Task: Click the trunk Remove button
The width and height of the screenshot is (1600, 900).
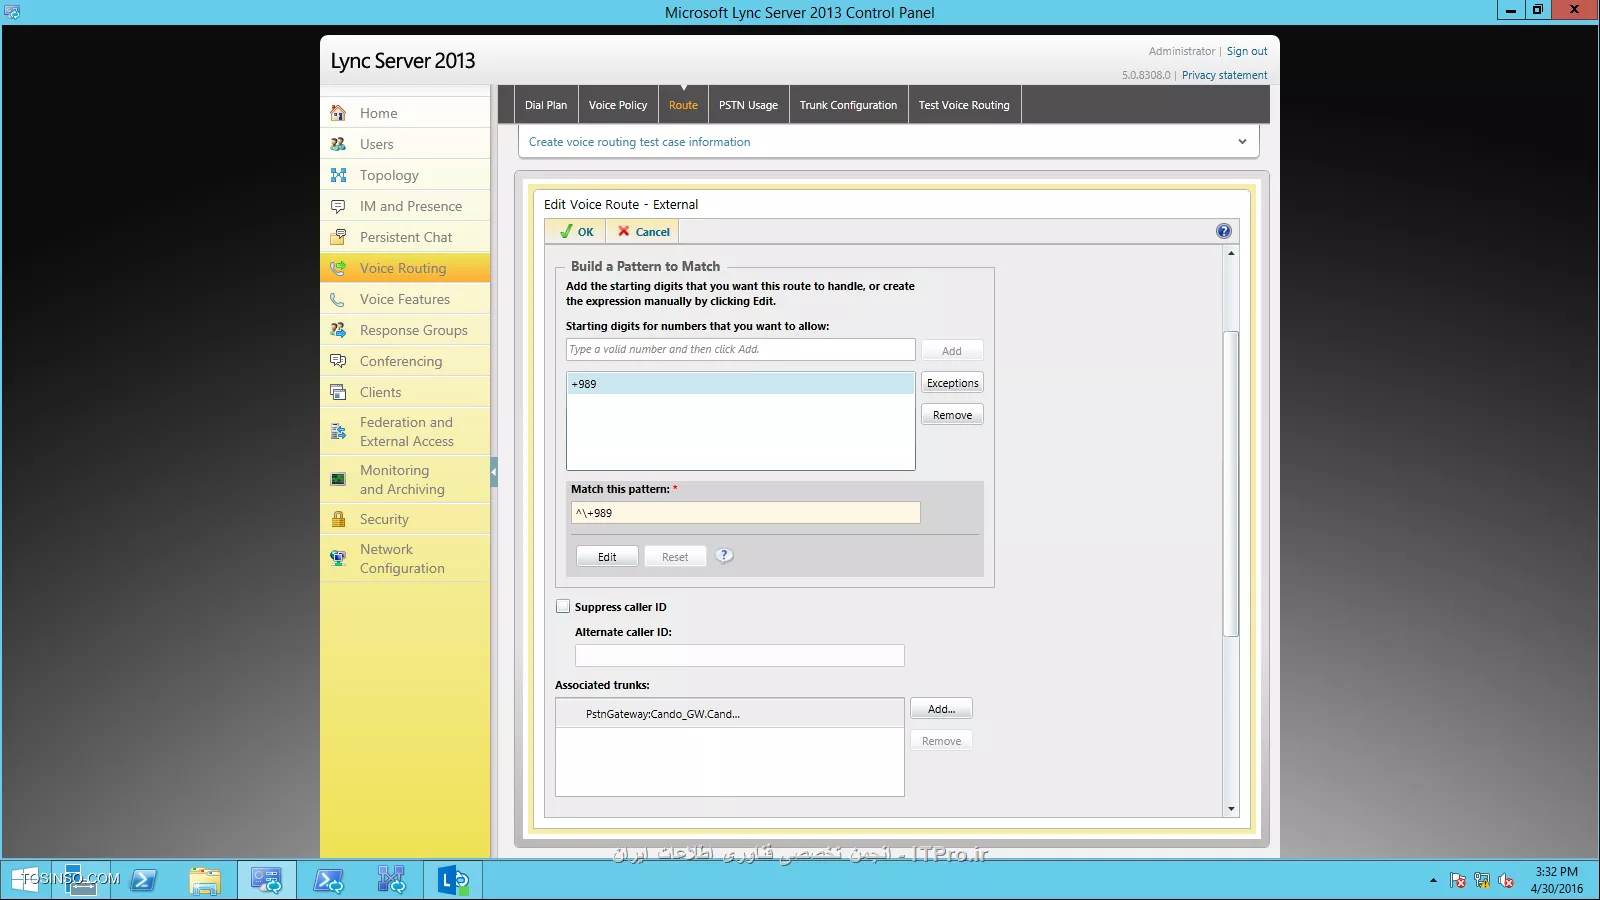Action: (941, 741)
